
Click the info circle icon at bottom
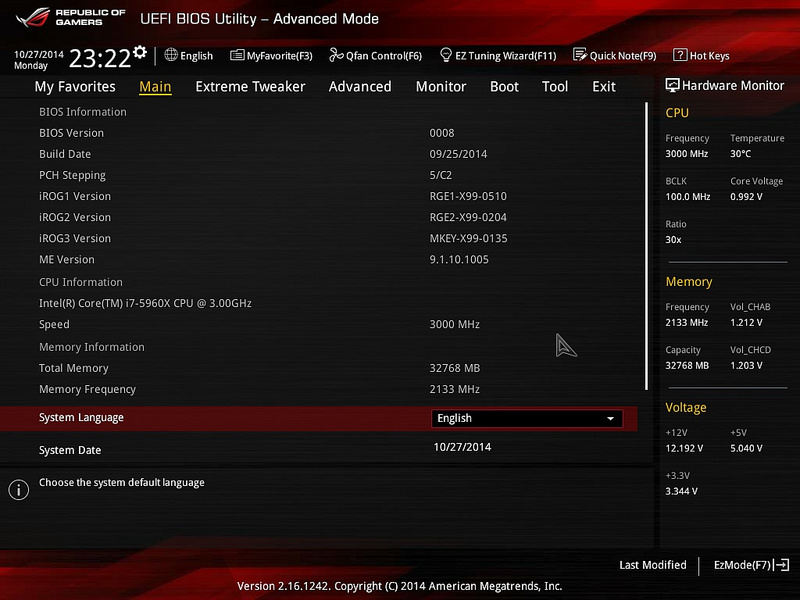click(19, 490)
